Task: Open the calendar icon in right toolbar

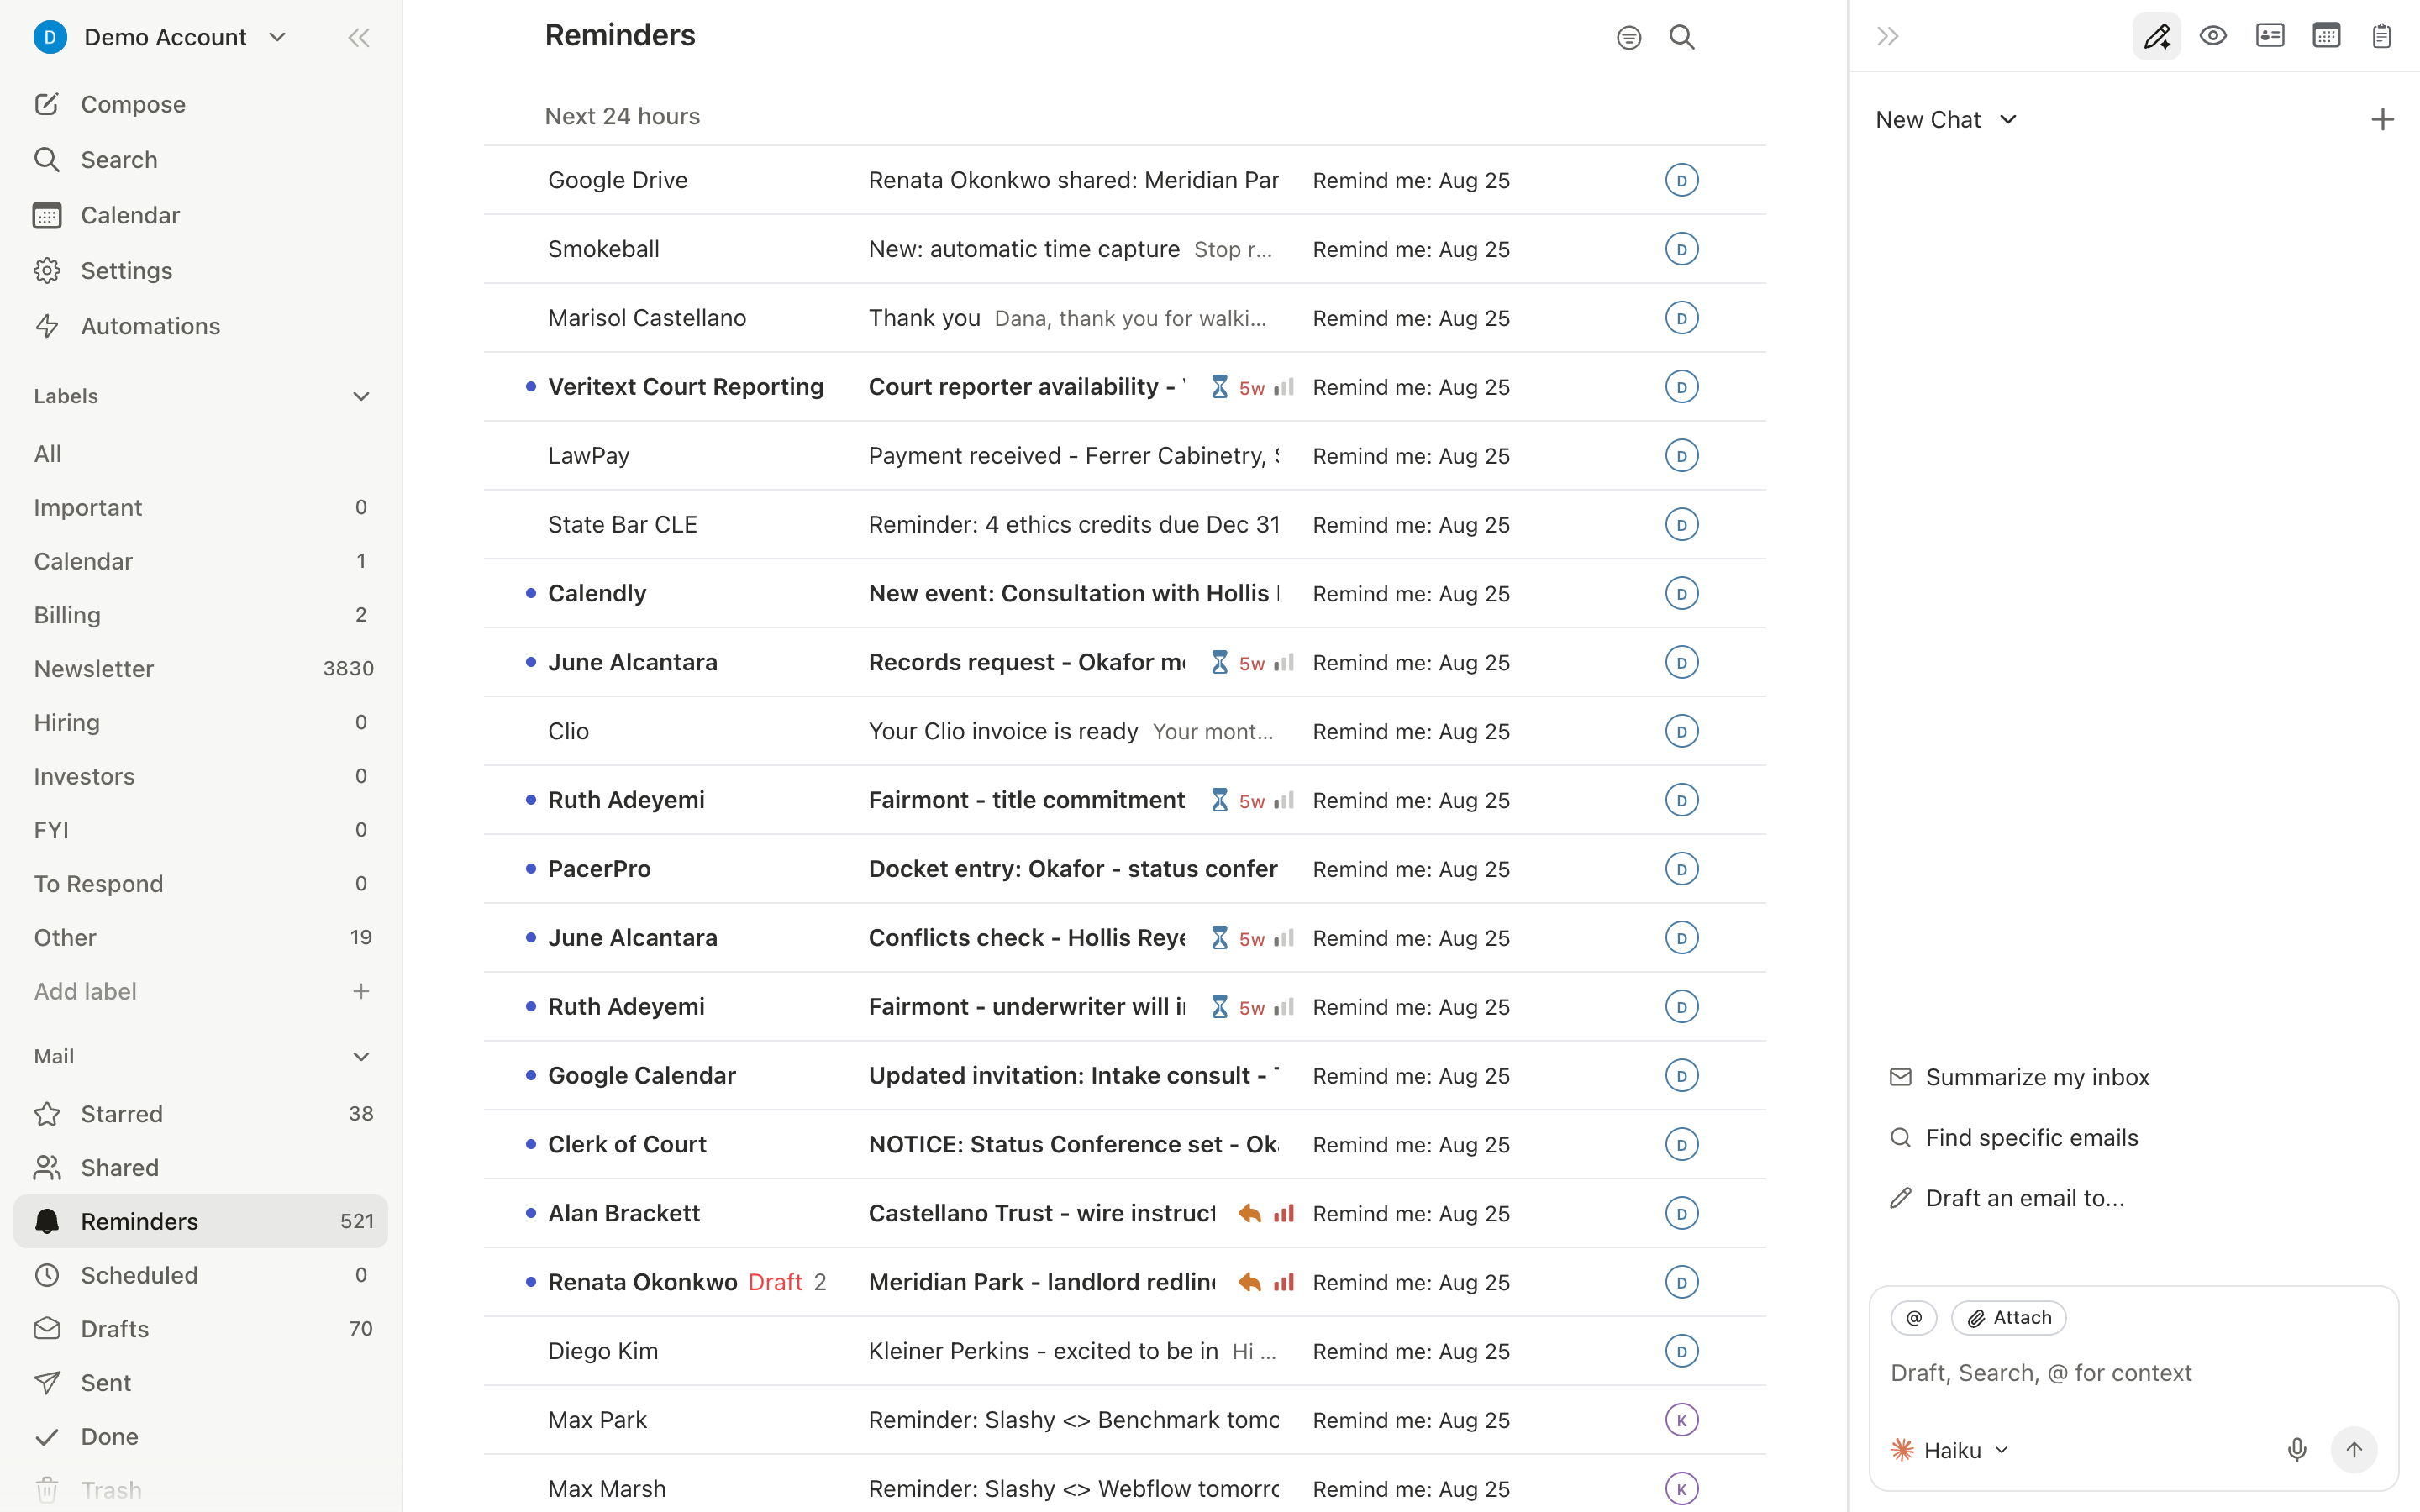Action: 2326,37
